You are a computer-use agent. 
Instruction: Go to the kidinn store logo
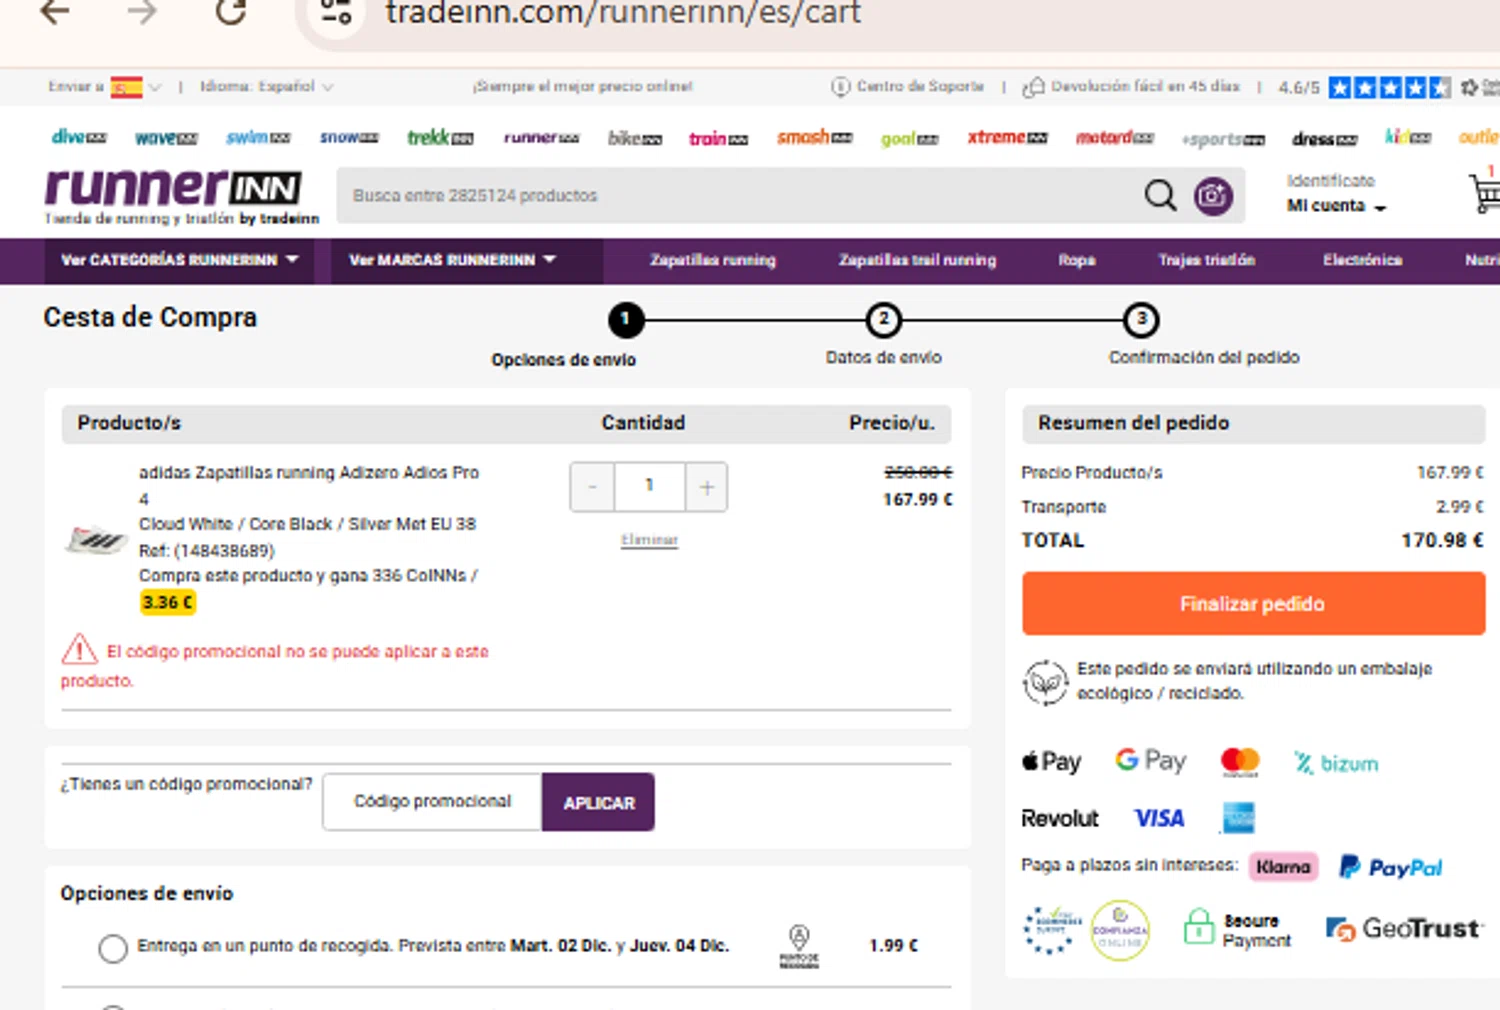[1408, 137]
